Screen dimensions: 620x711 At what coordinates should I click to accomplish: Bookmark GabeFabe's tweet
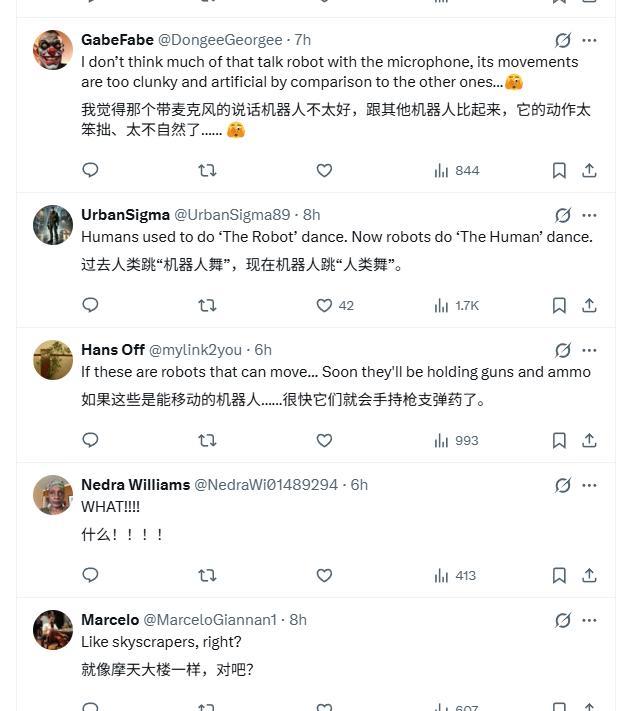pyautogui.click(x=560, y=170)
